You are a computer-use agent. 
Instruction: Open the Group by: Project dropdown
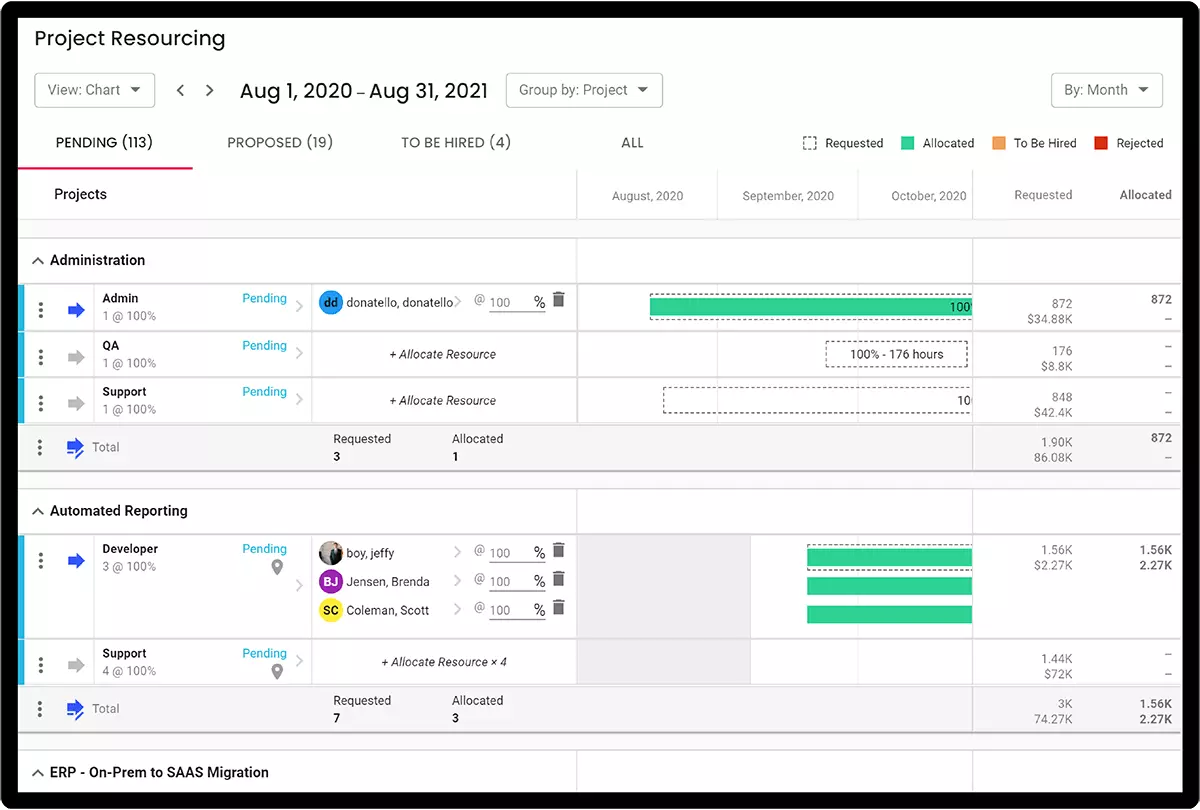584,90
